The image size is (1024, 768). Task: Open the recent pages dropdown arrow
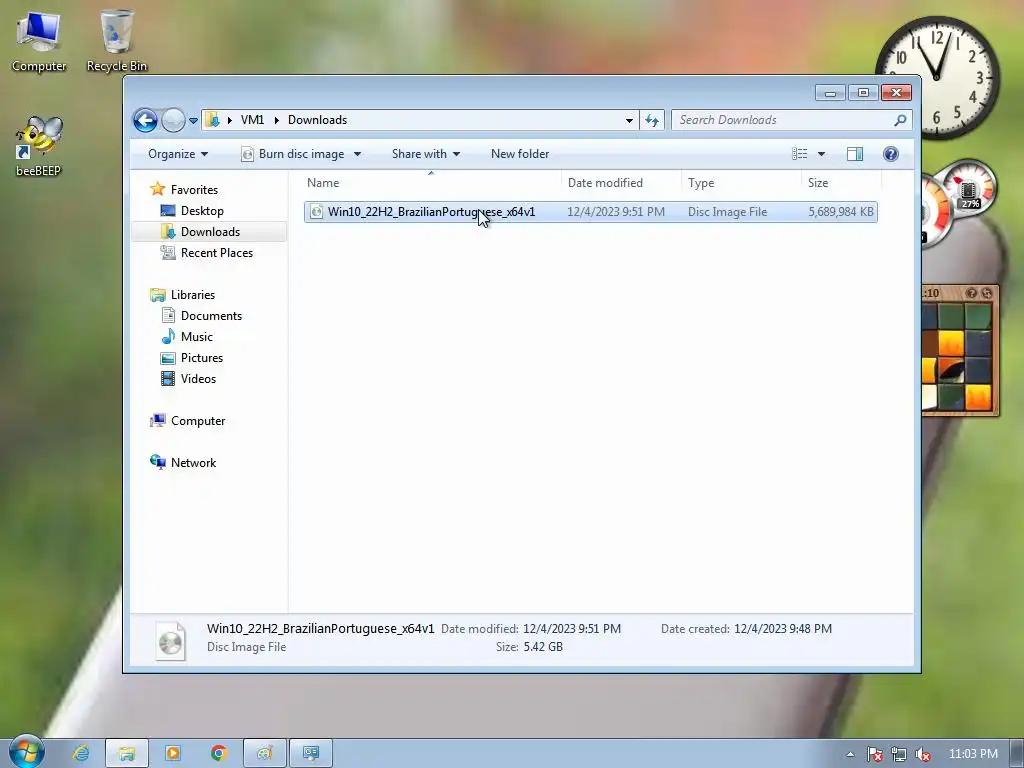coord(193,121)
